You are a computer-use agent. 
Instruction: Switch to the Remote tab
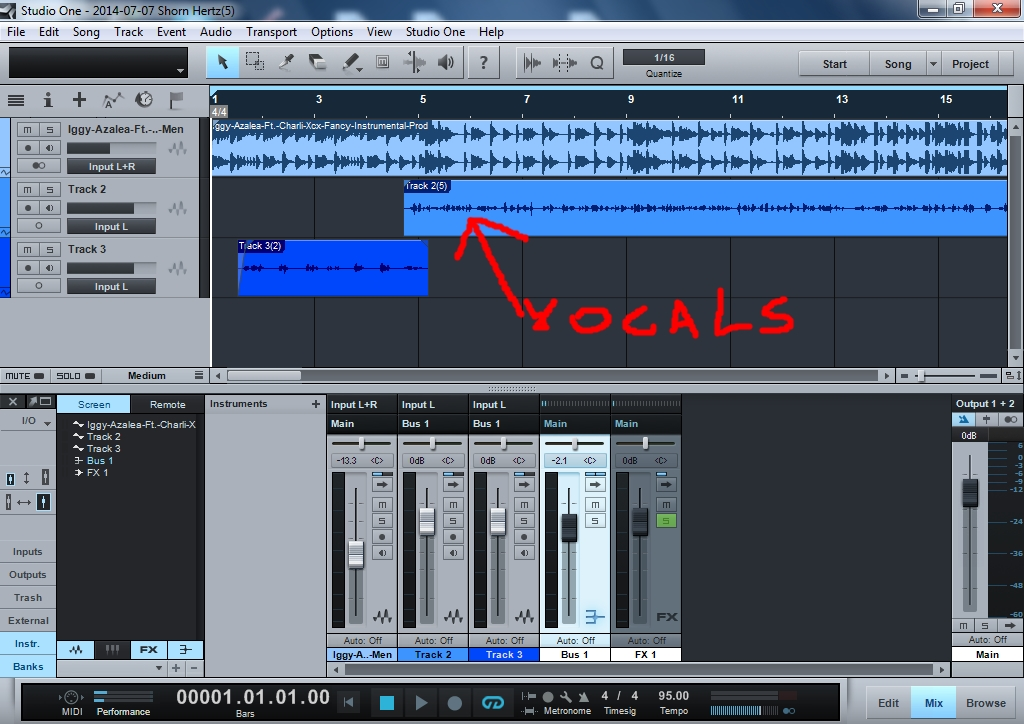point(167,405)
